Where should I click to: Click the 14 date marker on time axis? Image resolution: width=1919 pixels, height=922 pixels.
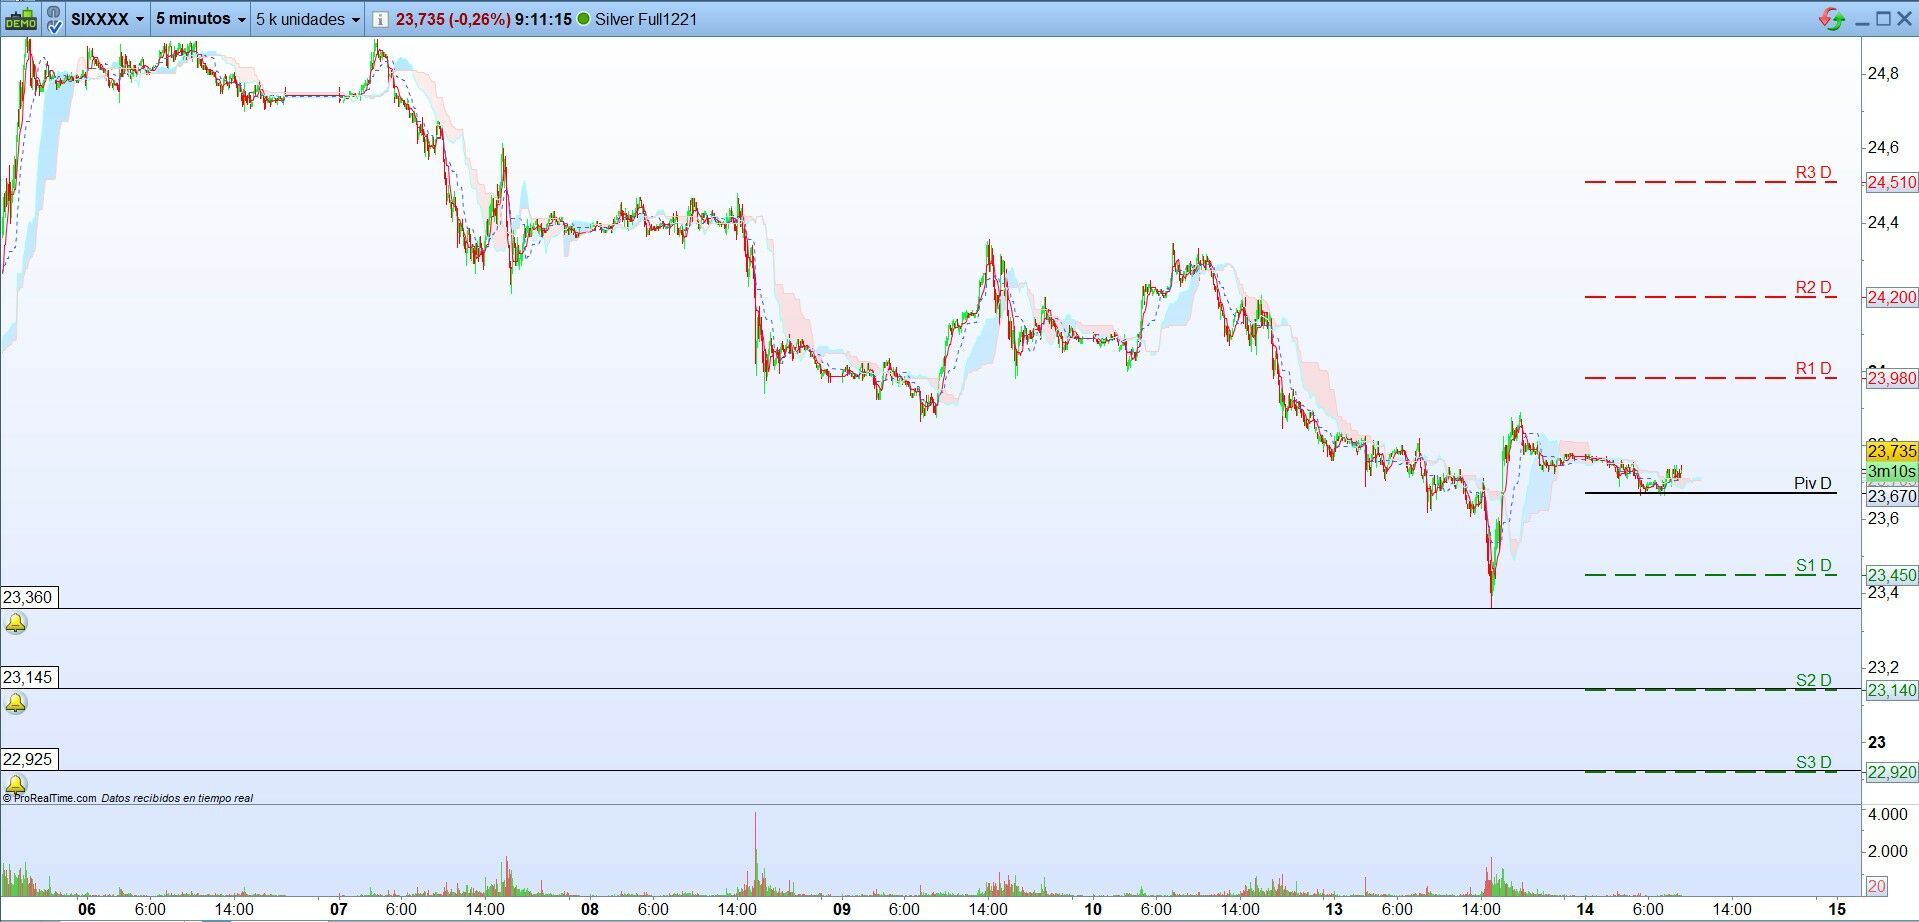tap(1585, 909)
